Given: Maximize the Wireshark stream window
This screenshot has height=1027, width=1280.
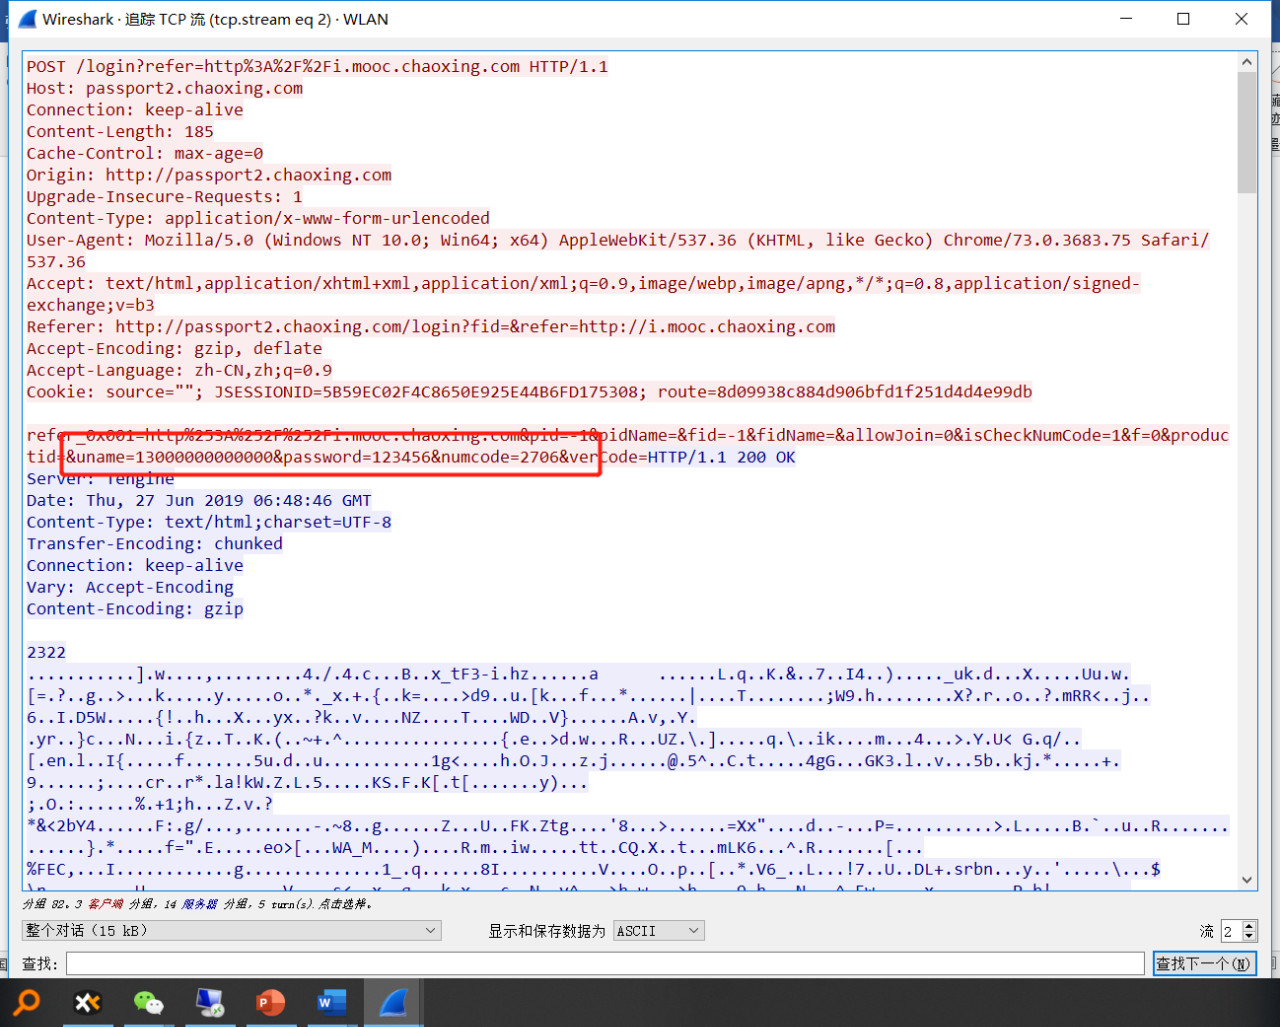Looking at the screenshot, I should point(1184,19).
